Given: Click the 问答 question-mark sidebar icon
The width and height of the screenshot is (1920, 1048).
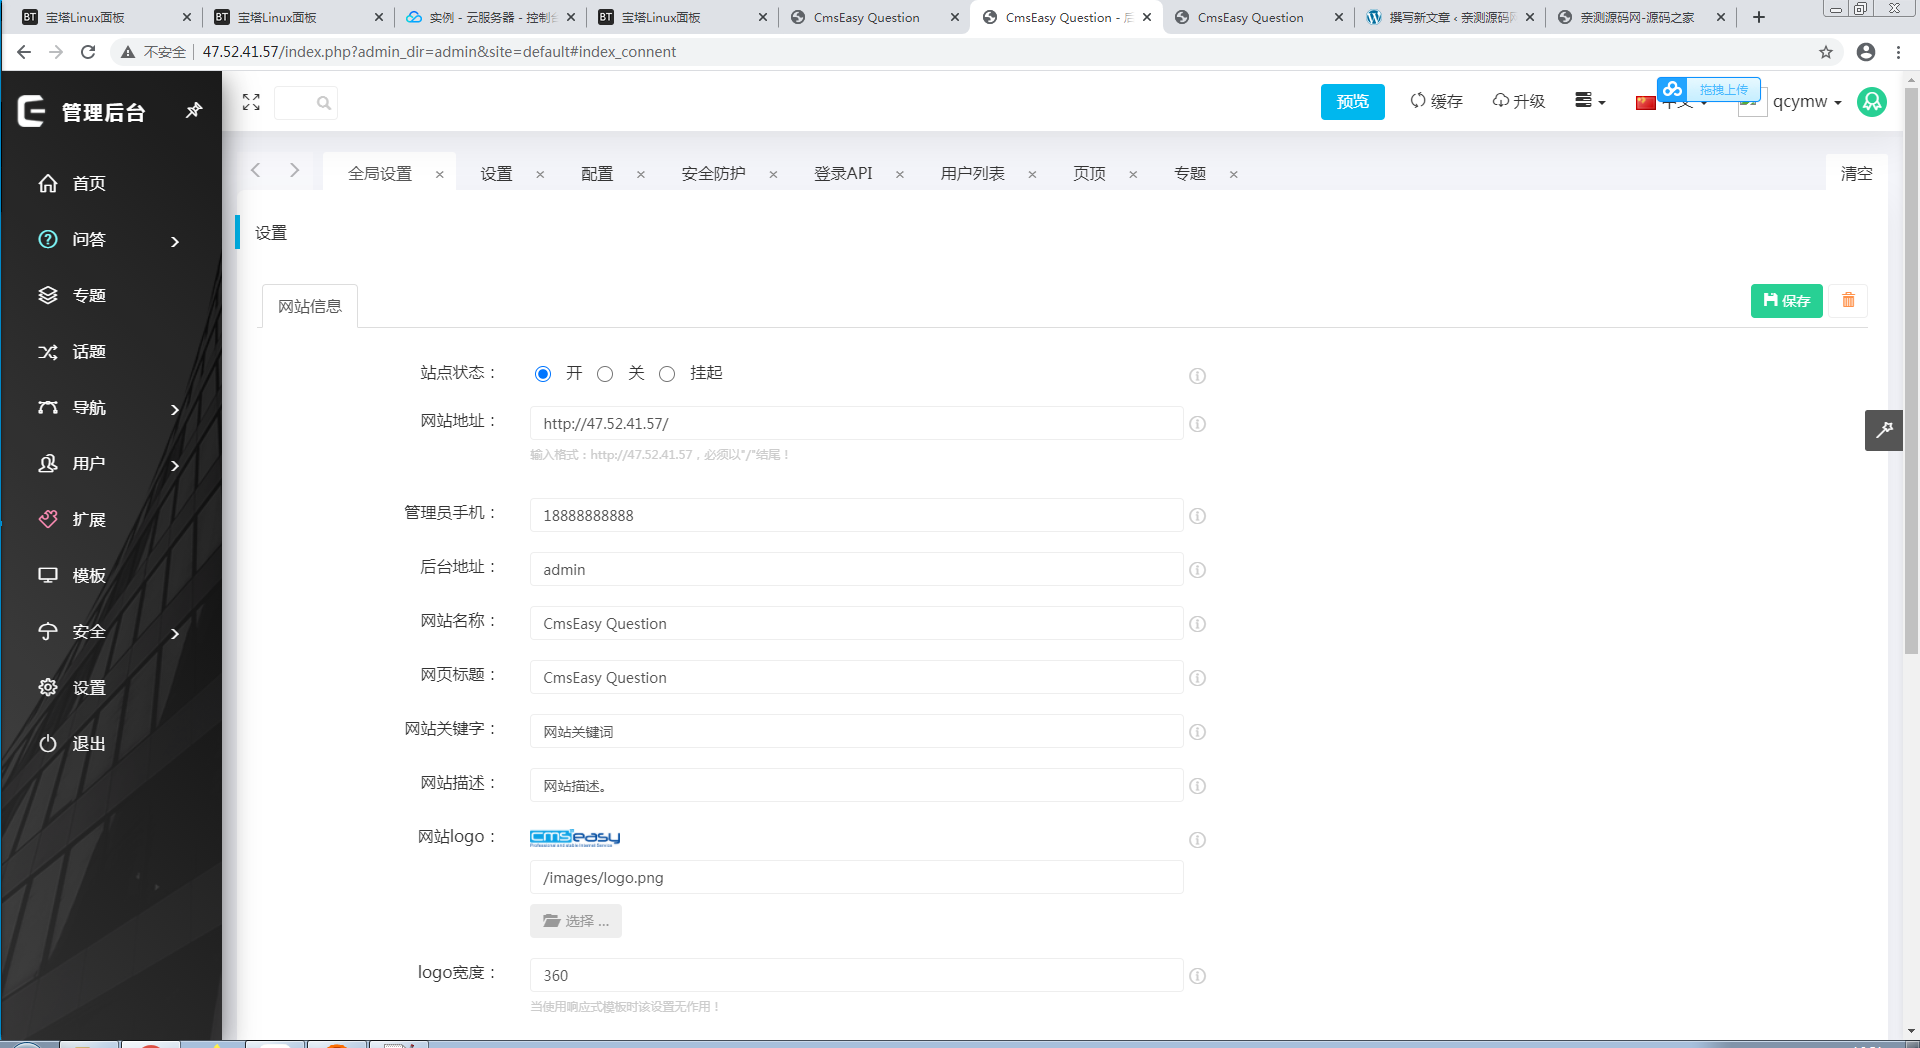Looking at the screenshot, I should tap(48, 239).
